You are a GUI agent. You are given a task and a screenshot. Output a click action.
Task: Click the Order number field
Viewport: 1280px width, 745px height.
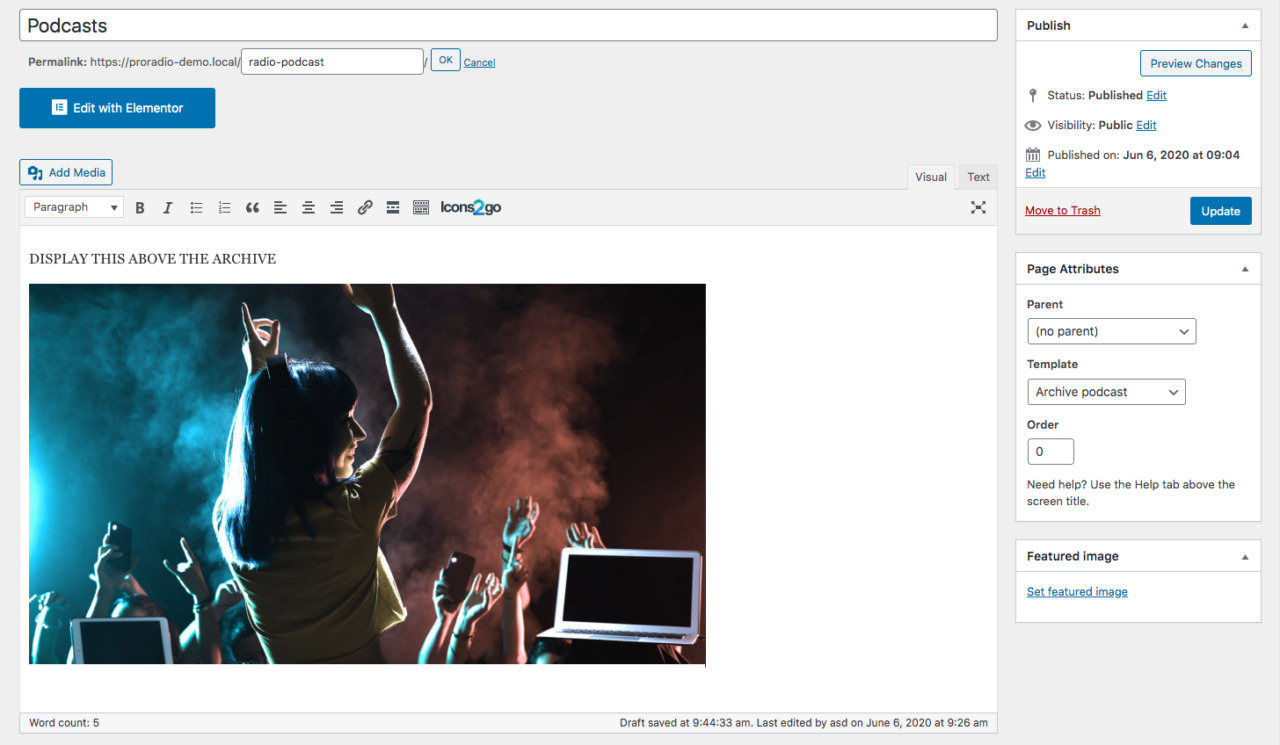[1050, 452]
